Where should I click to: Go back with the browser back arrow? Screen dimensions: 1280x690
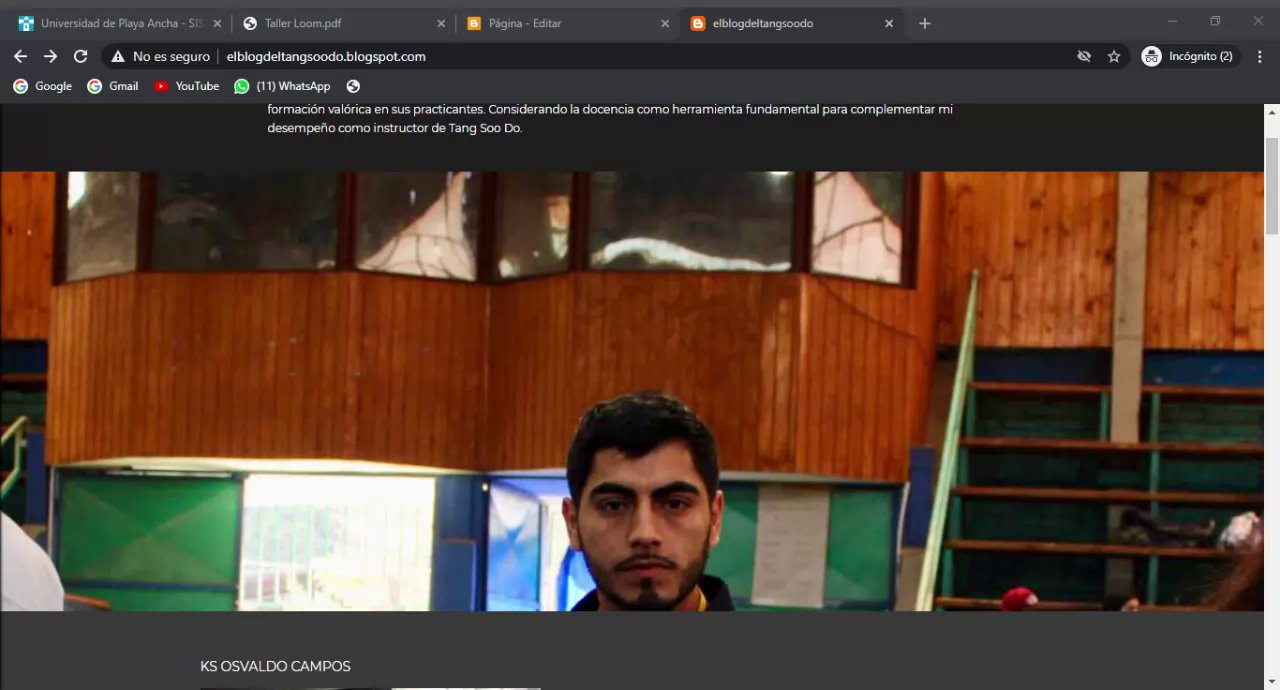[x=20, y=57]
